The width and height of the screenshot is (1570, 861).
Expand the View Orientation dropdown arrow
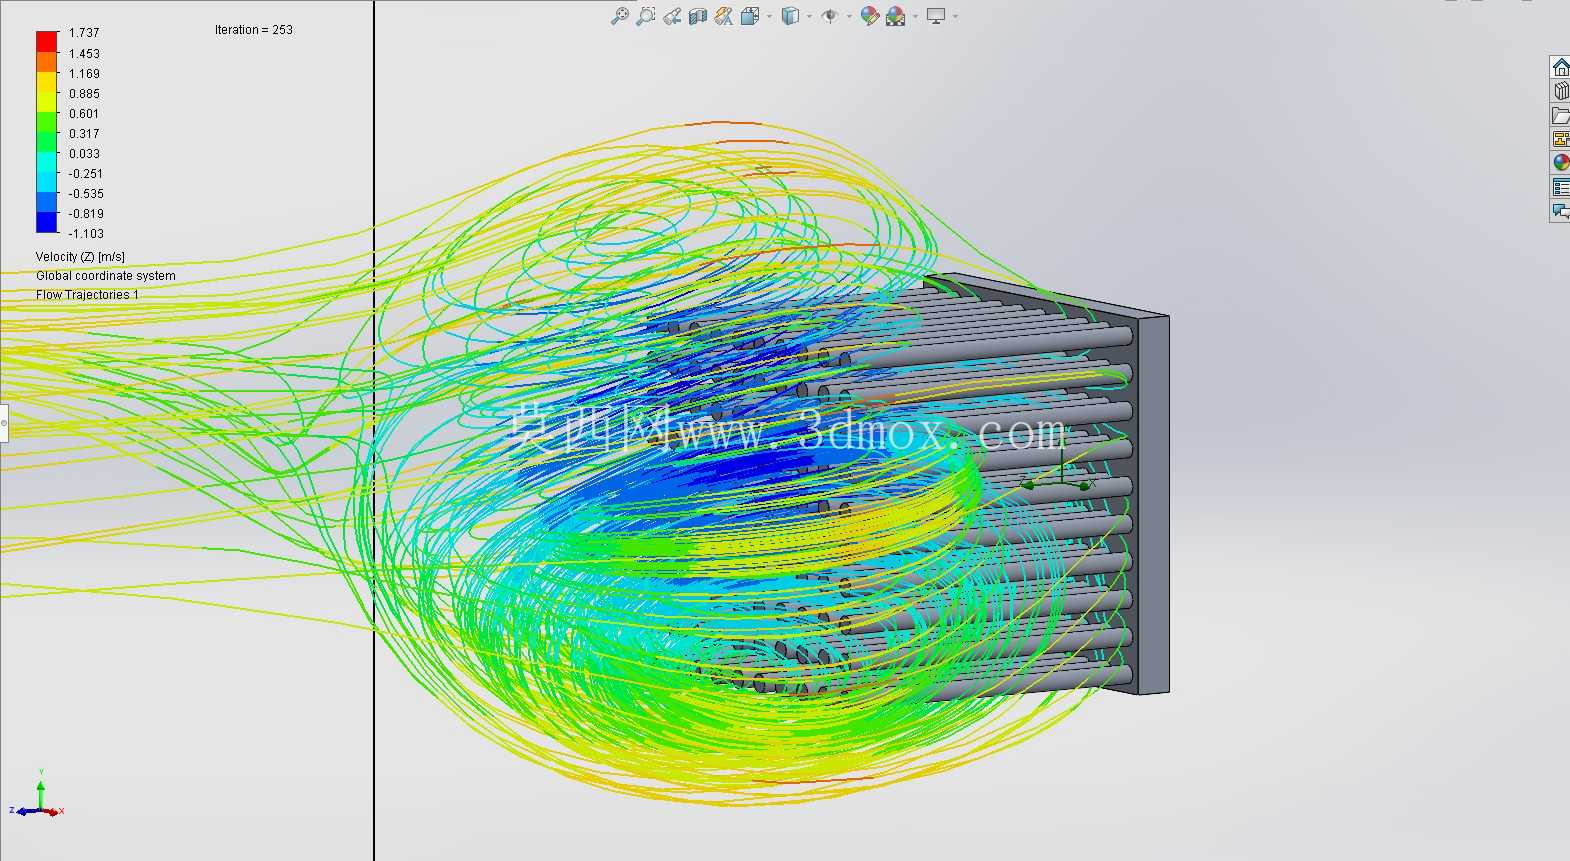[769, 17]
